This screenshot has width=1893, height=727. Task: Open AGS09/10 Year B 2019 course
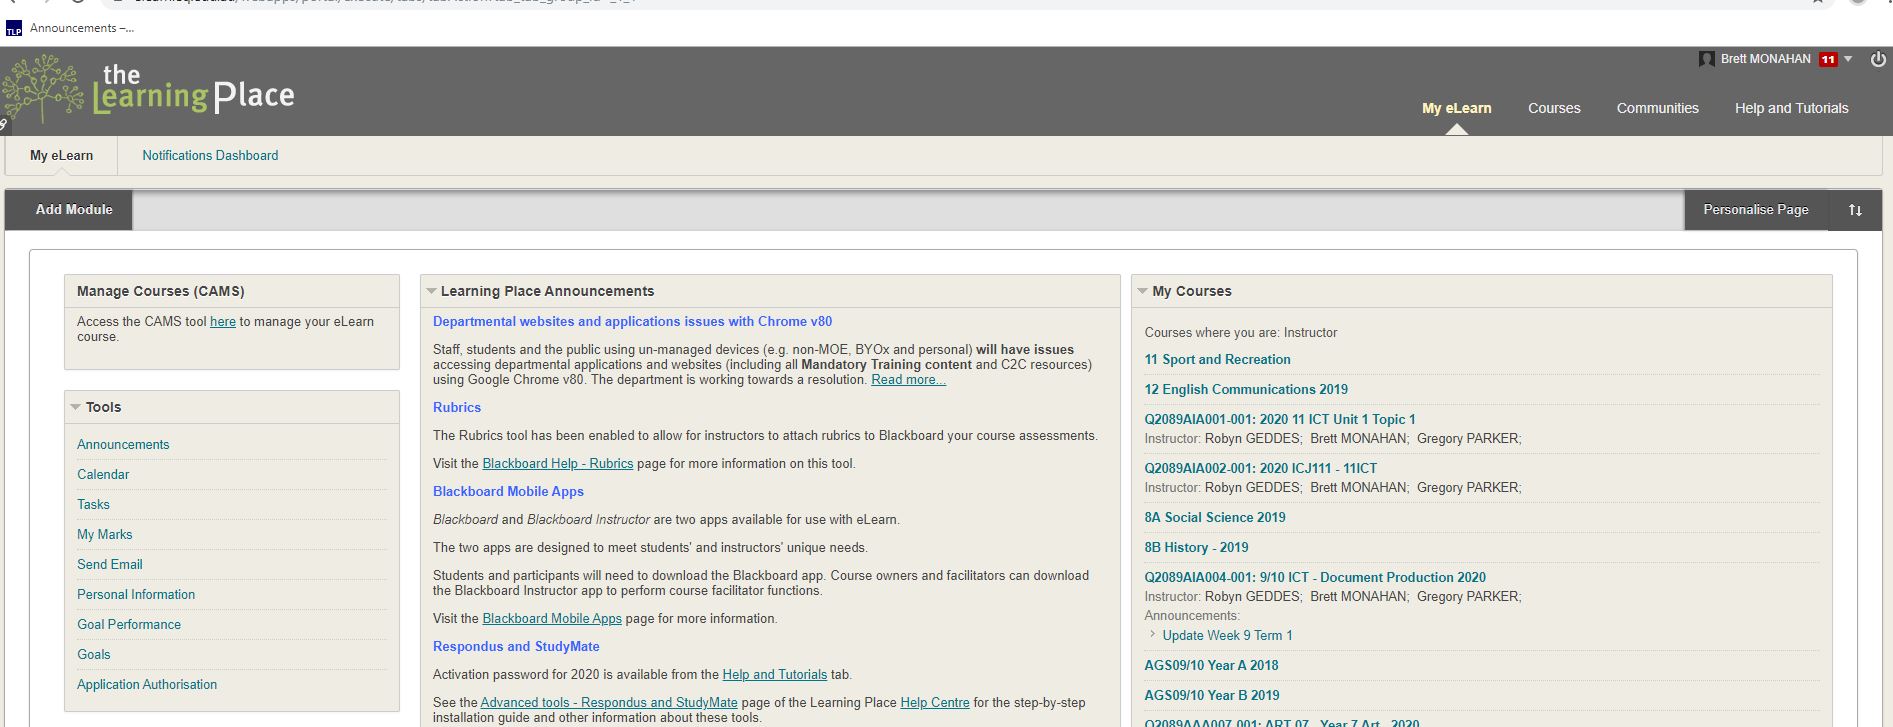[x=1212, y=696]
